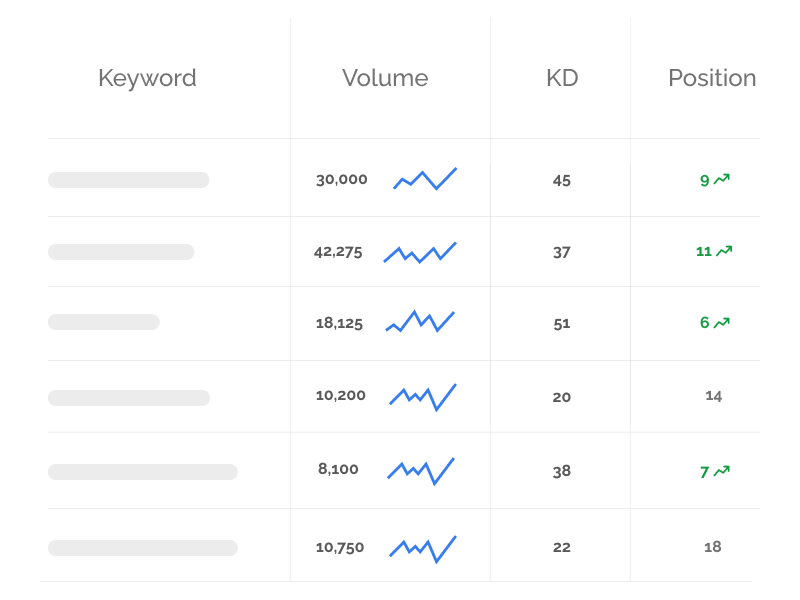Click the KD column header
Image resolution: width=800 pixels, height=600 pixels.
point(562,78)
